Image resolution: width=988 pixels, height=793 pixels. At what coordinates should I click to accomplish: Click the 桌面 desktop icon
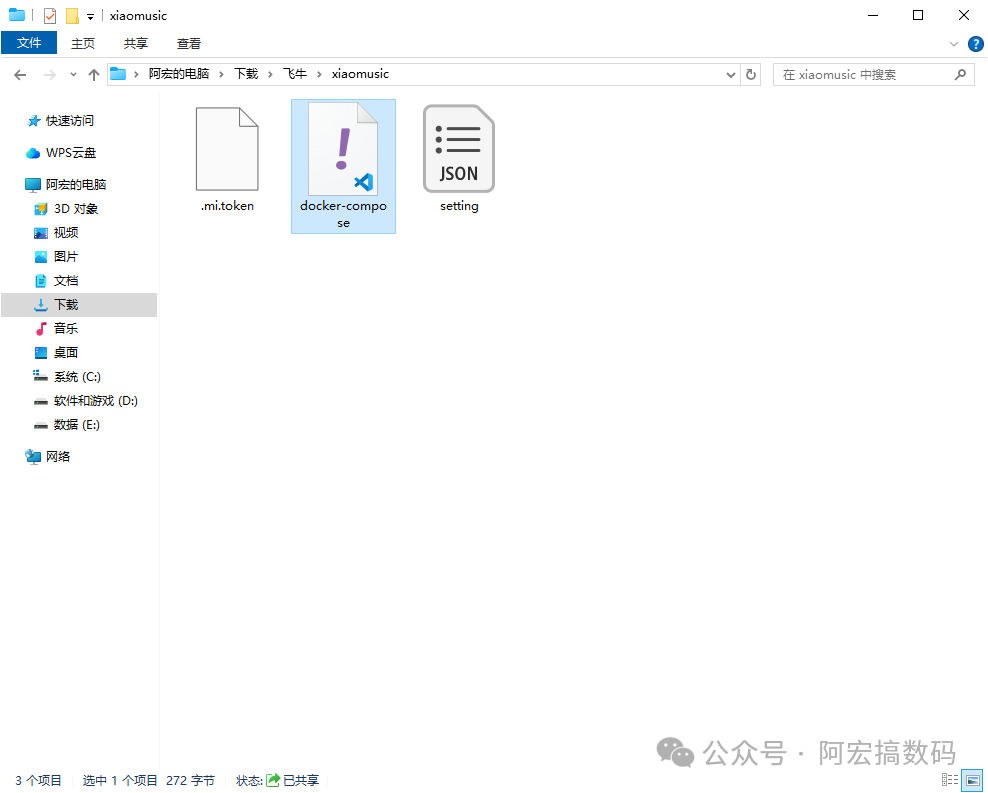click(x=41, y=353)
